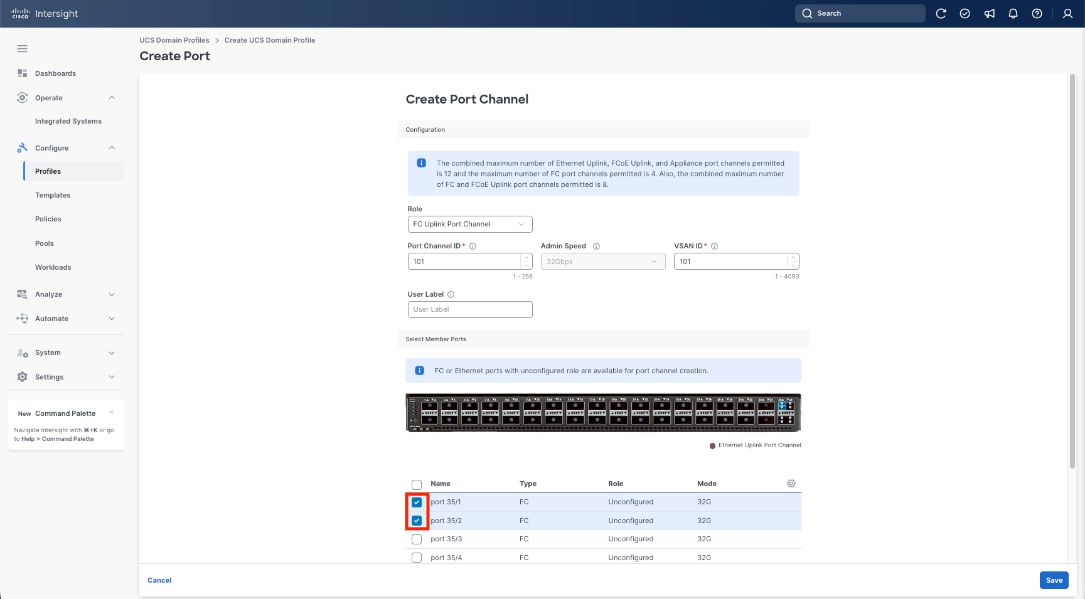This screenshot has height=599, width=1085.
Task: Open Integrated Systems in the sidebar
Action: point(68,121)
